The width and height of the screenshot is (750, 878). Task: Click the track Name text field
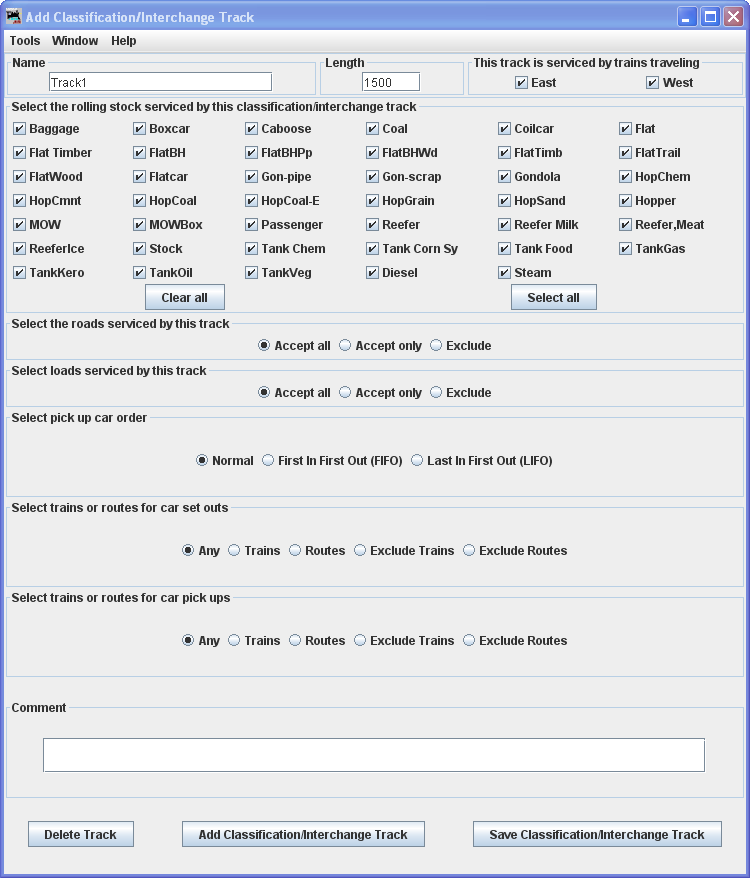click(x=160, y=82)
